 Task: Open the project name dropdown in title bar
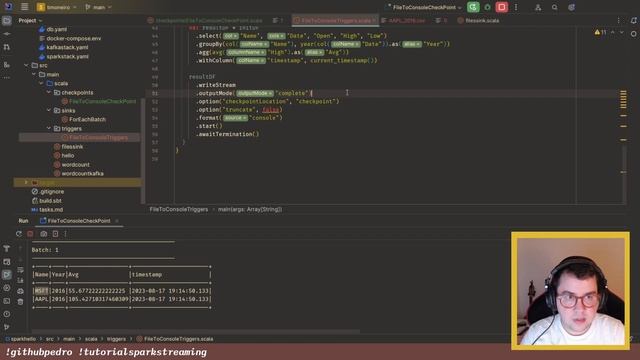pyautogui.click(x=57, y=7)
